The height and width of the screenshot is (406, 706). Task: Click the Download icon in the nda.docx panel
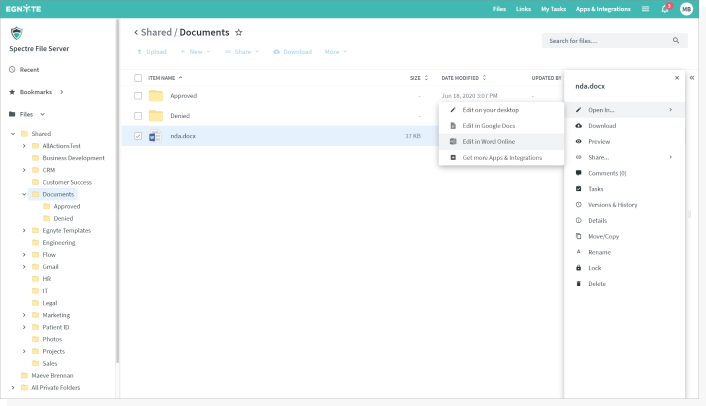click(579, 126)
